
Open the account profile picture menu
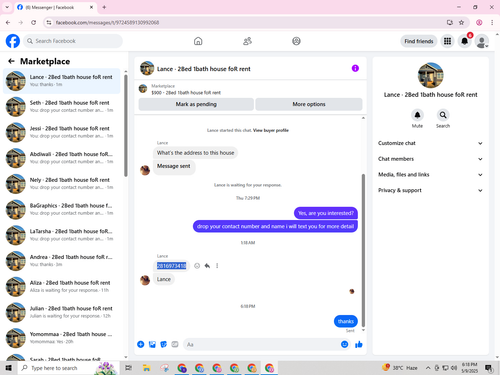[482, 41]
